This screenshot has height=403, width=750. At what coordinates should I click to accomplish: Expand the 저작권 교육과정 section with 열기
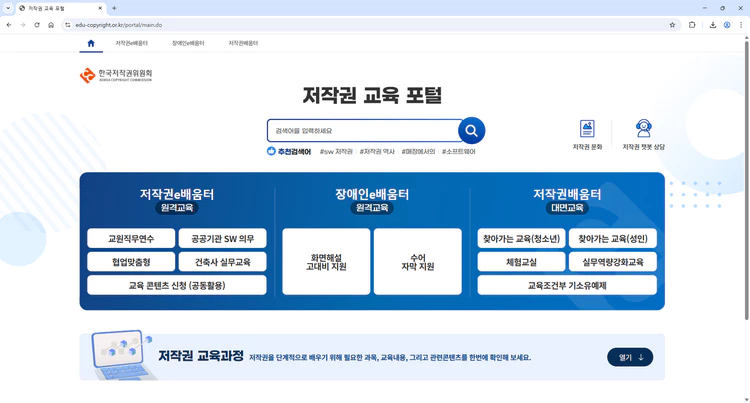pos(630,357)
